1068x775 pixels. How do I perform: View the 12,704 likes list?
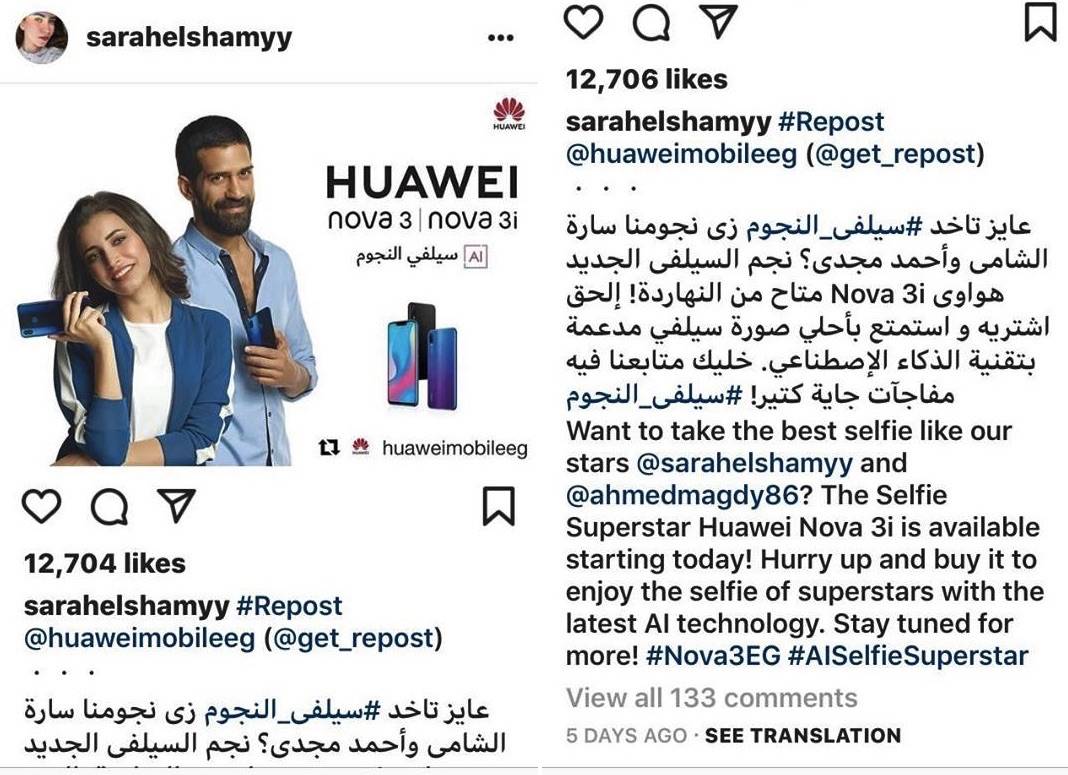click(104, 564)
